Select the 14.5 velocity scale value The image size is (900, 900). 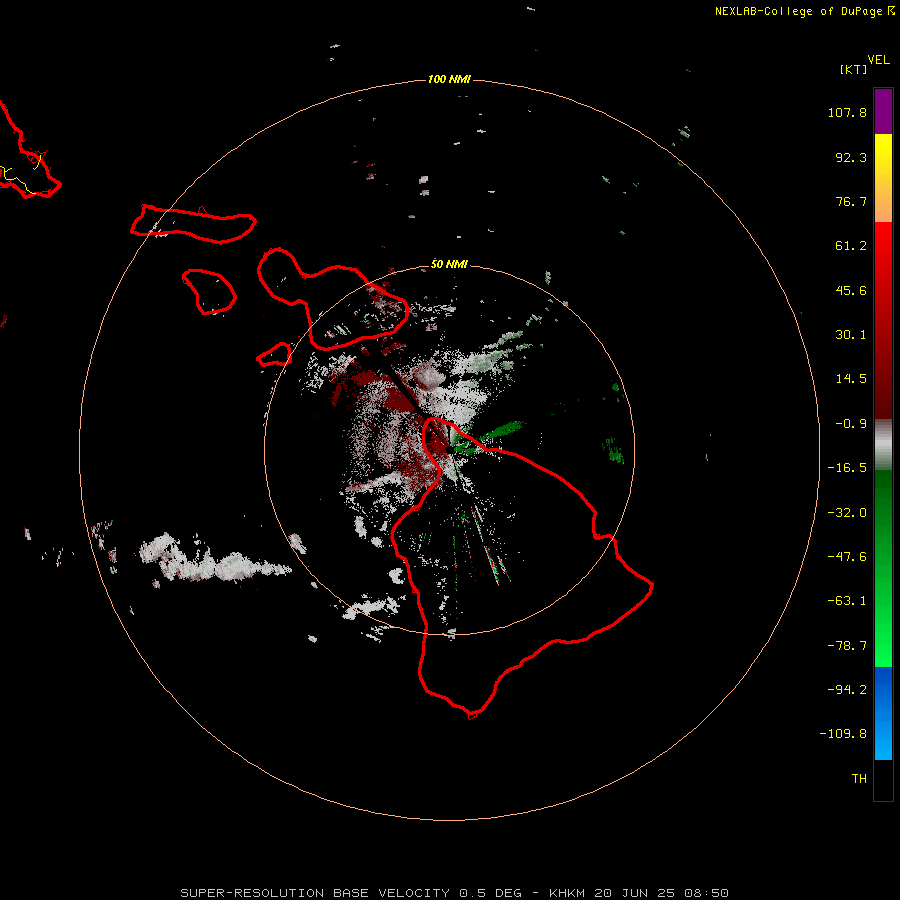point(851,379)
